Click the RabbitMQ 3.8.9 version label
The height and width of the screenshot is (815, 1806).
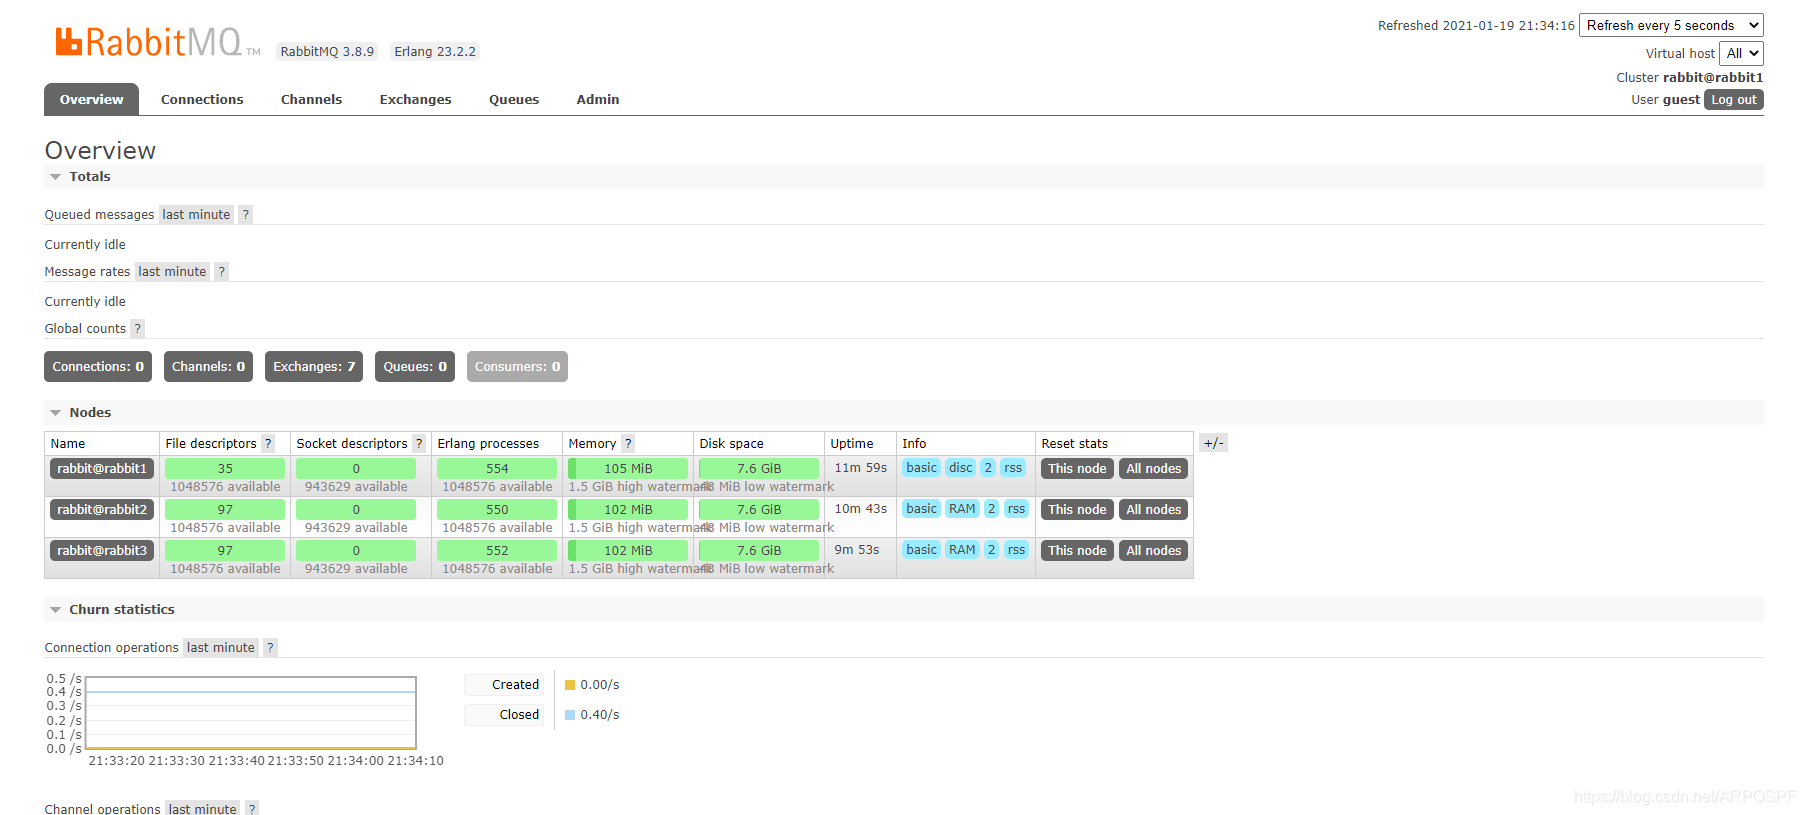point(327,51)
